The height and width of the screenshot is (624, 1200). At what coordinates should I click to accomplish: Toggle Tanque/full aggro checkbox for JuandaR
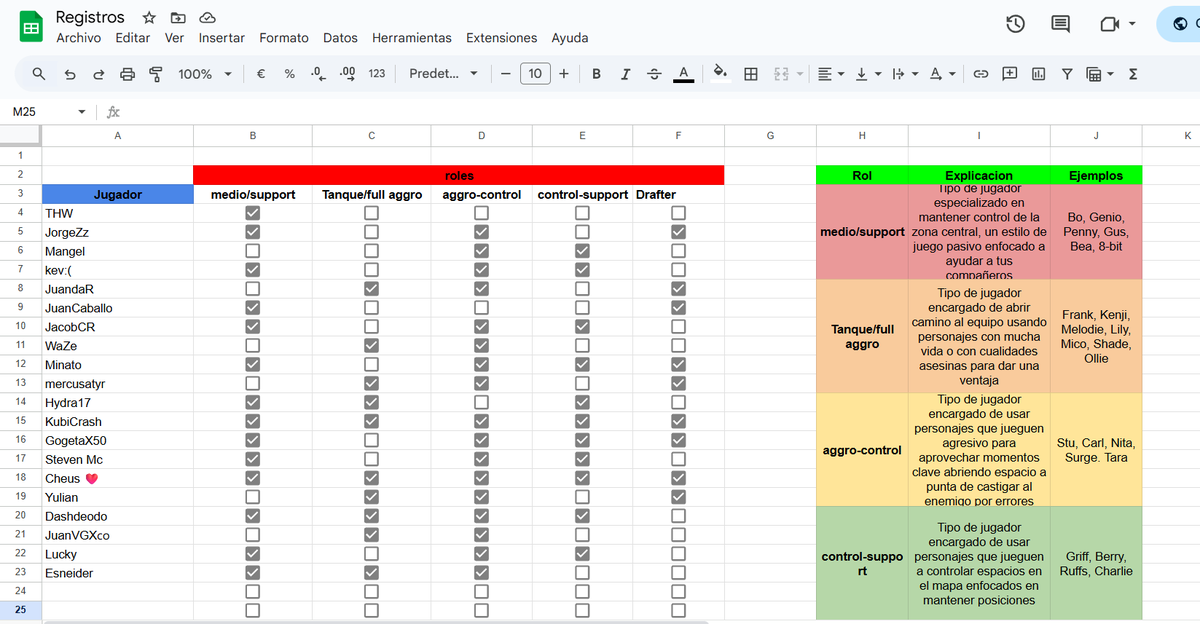[x=371, y=289]
